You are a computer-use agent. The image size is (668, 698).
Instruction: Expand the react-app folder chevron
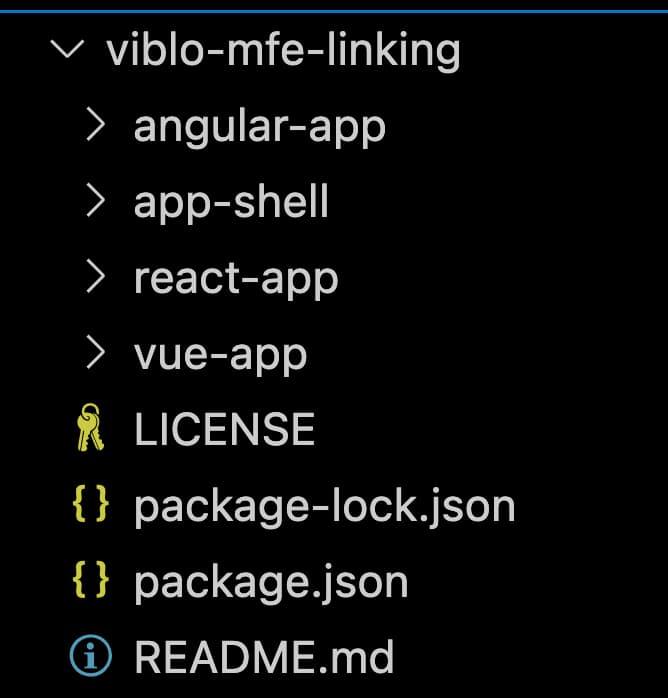pos(95,277)
